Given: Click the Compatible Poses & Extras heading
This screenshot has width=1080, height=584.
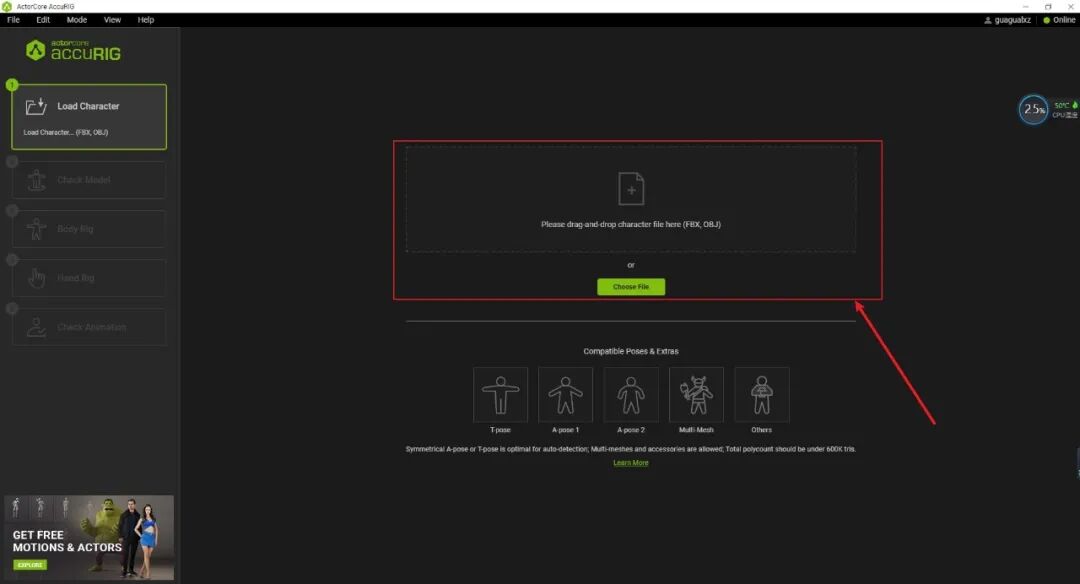Looking at the screenshot, I should pos(631,351).
